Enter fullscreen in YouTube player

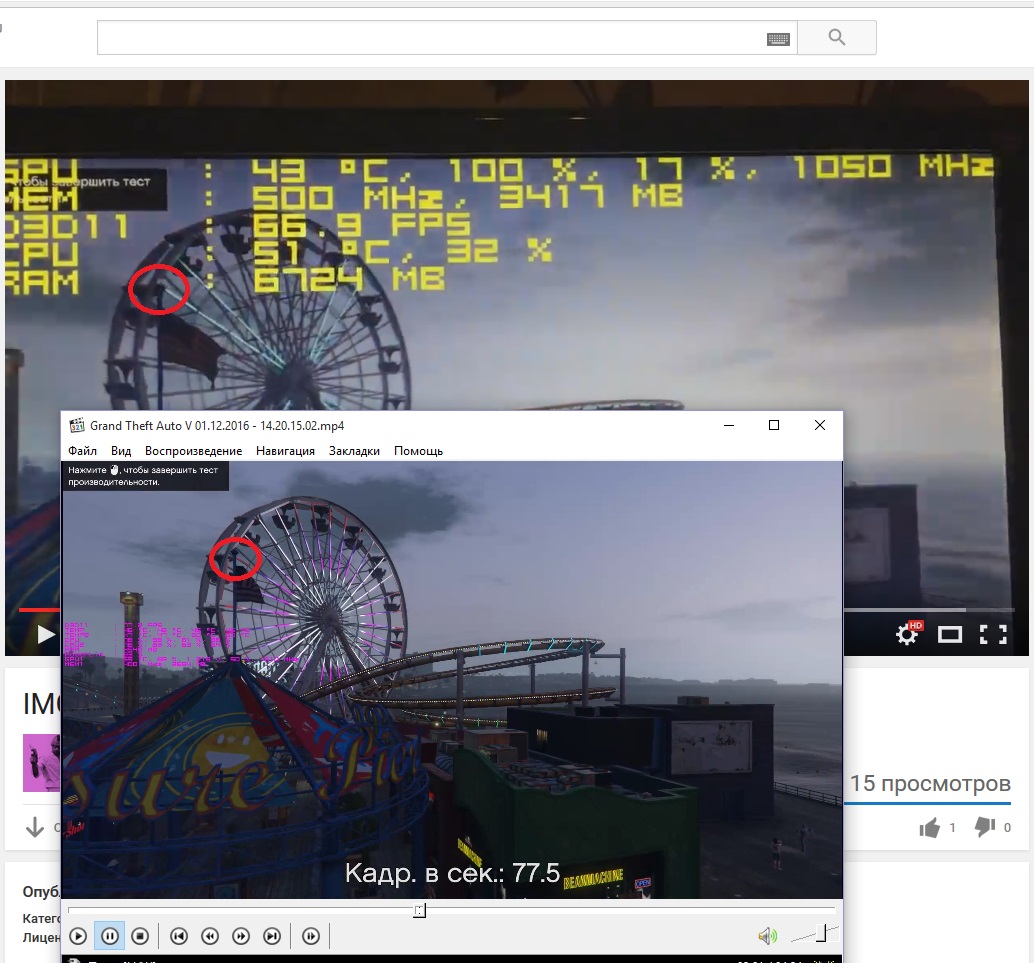pos(993,635)
